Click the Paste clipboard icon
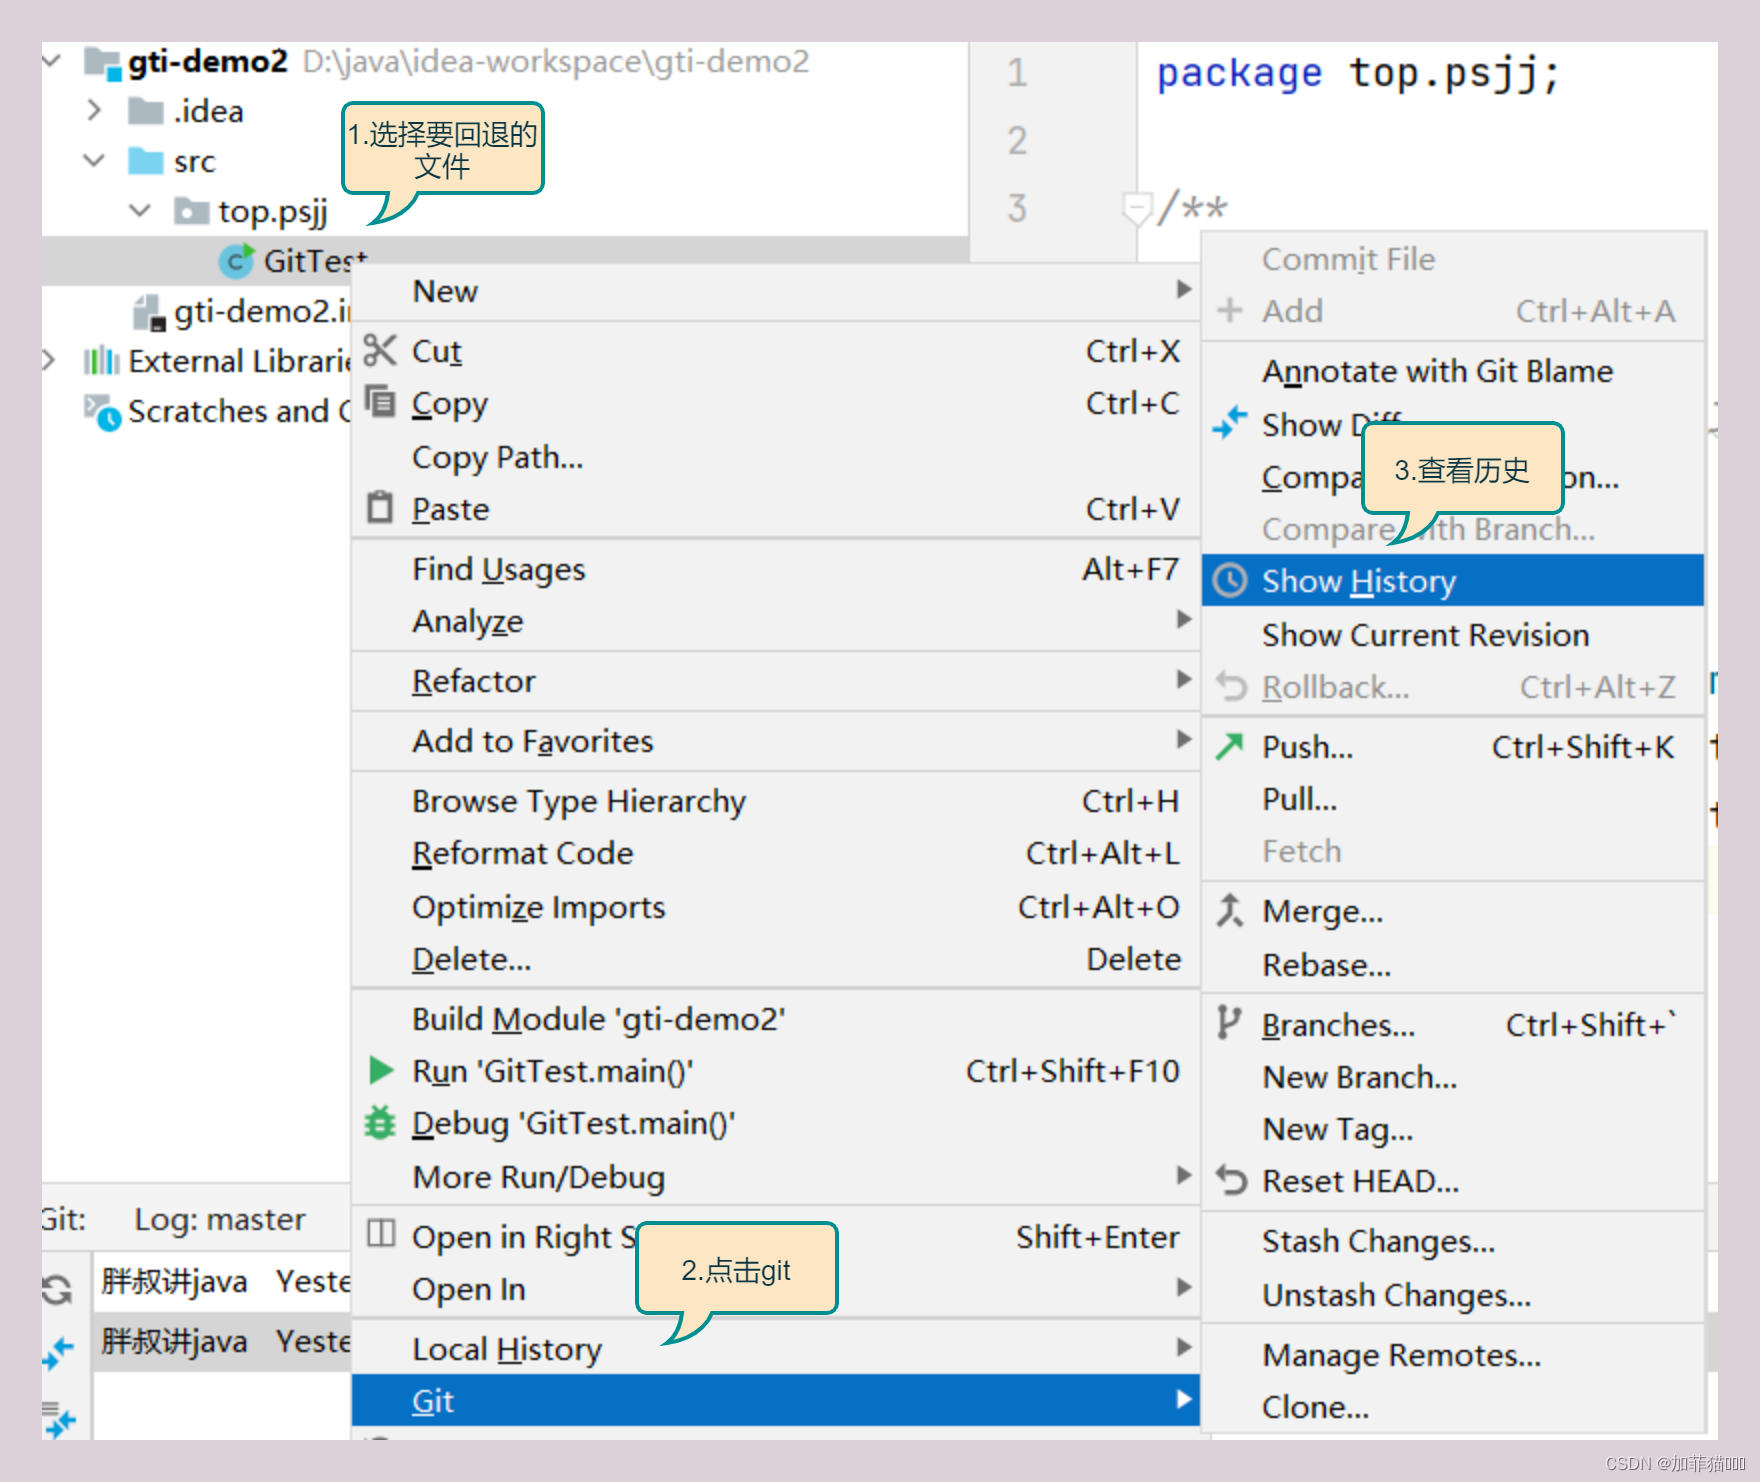 point(380,507)
